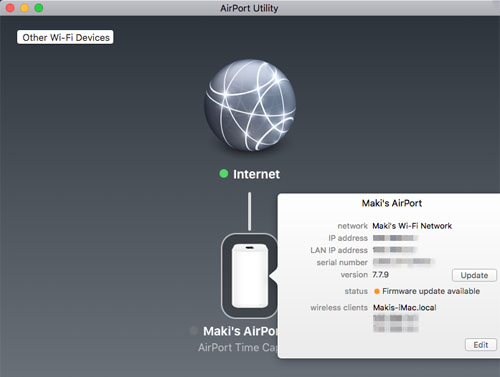
Task: Click the green Internet status dot
Action: (x=224, y=174)
